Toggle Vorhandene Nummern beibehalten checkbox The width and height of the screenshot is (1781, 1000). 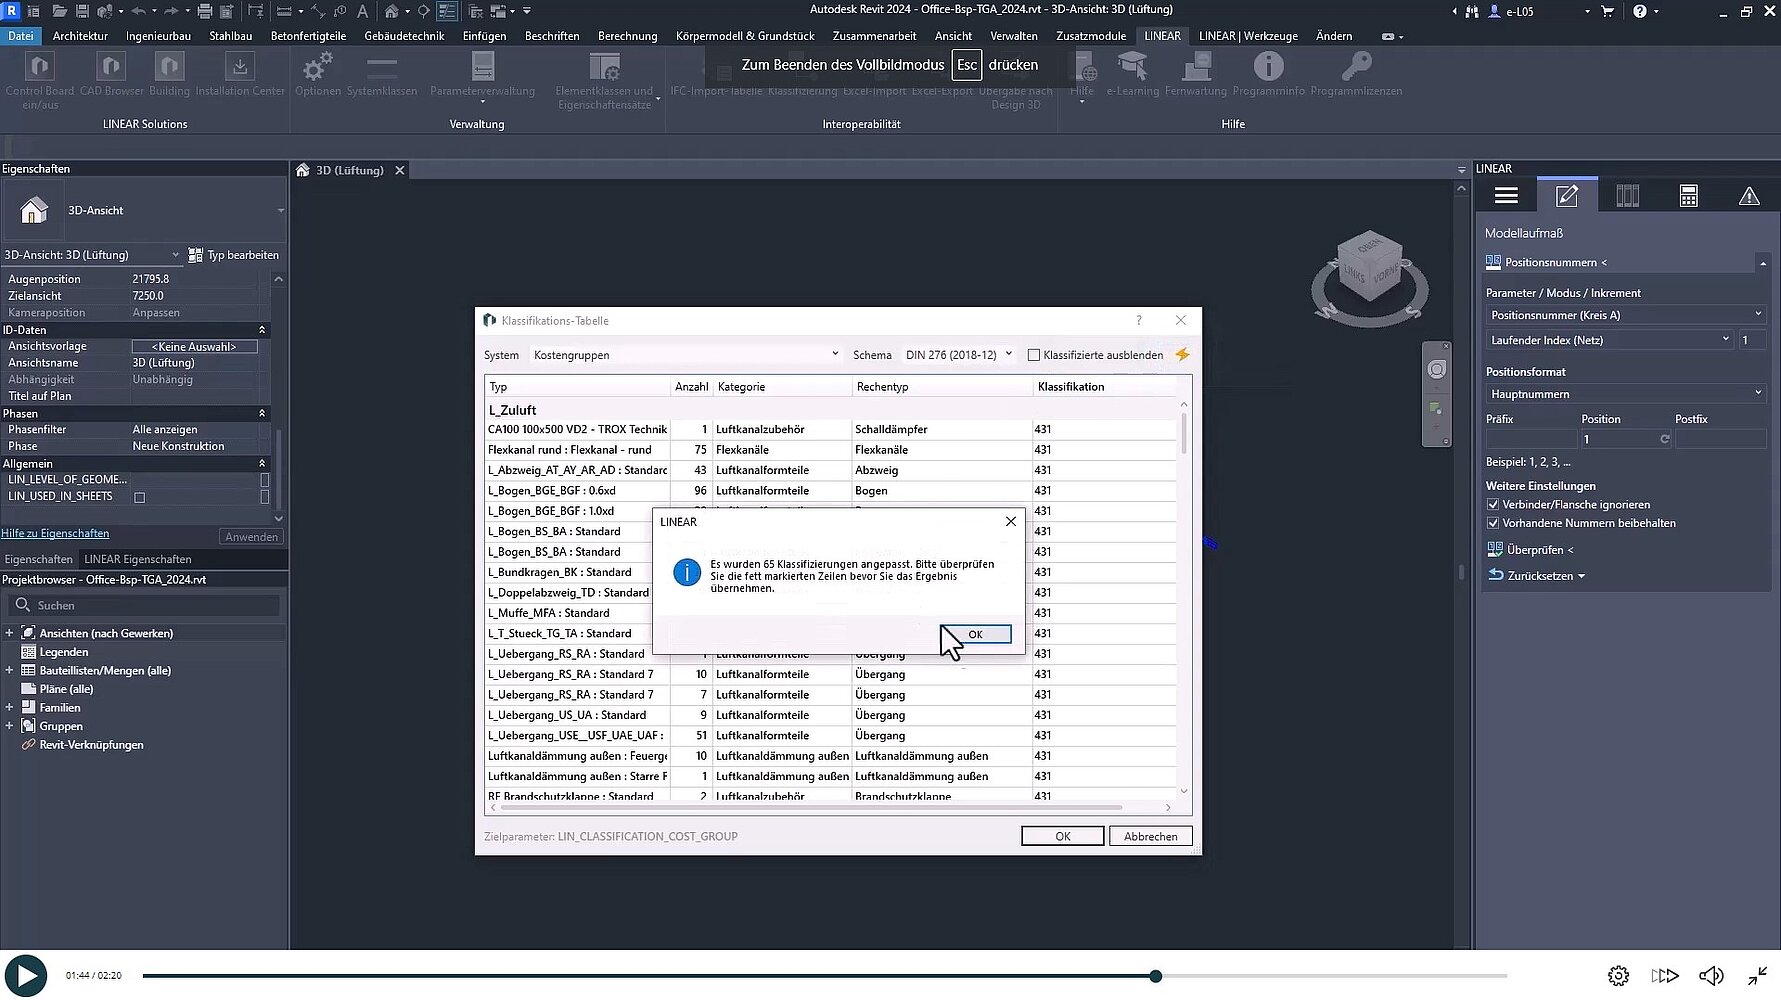click(1493, 523)
